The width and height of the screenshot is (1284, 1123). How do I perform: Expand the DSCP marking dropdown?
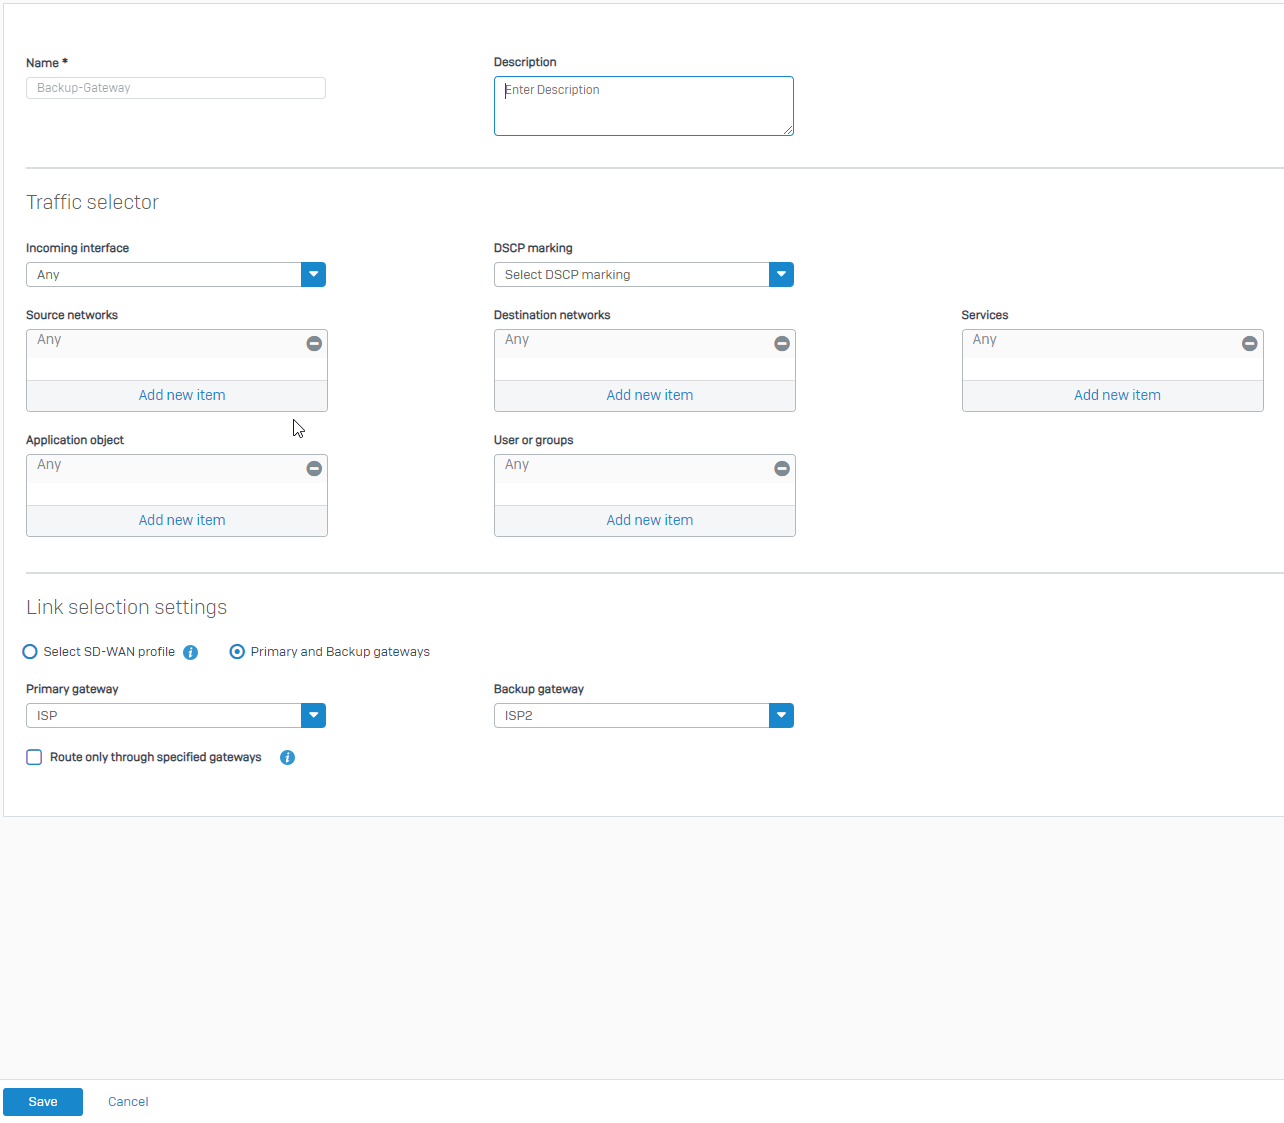click(781, 274)
